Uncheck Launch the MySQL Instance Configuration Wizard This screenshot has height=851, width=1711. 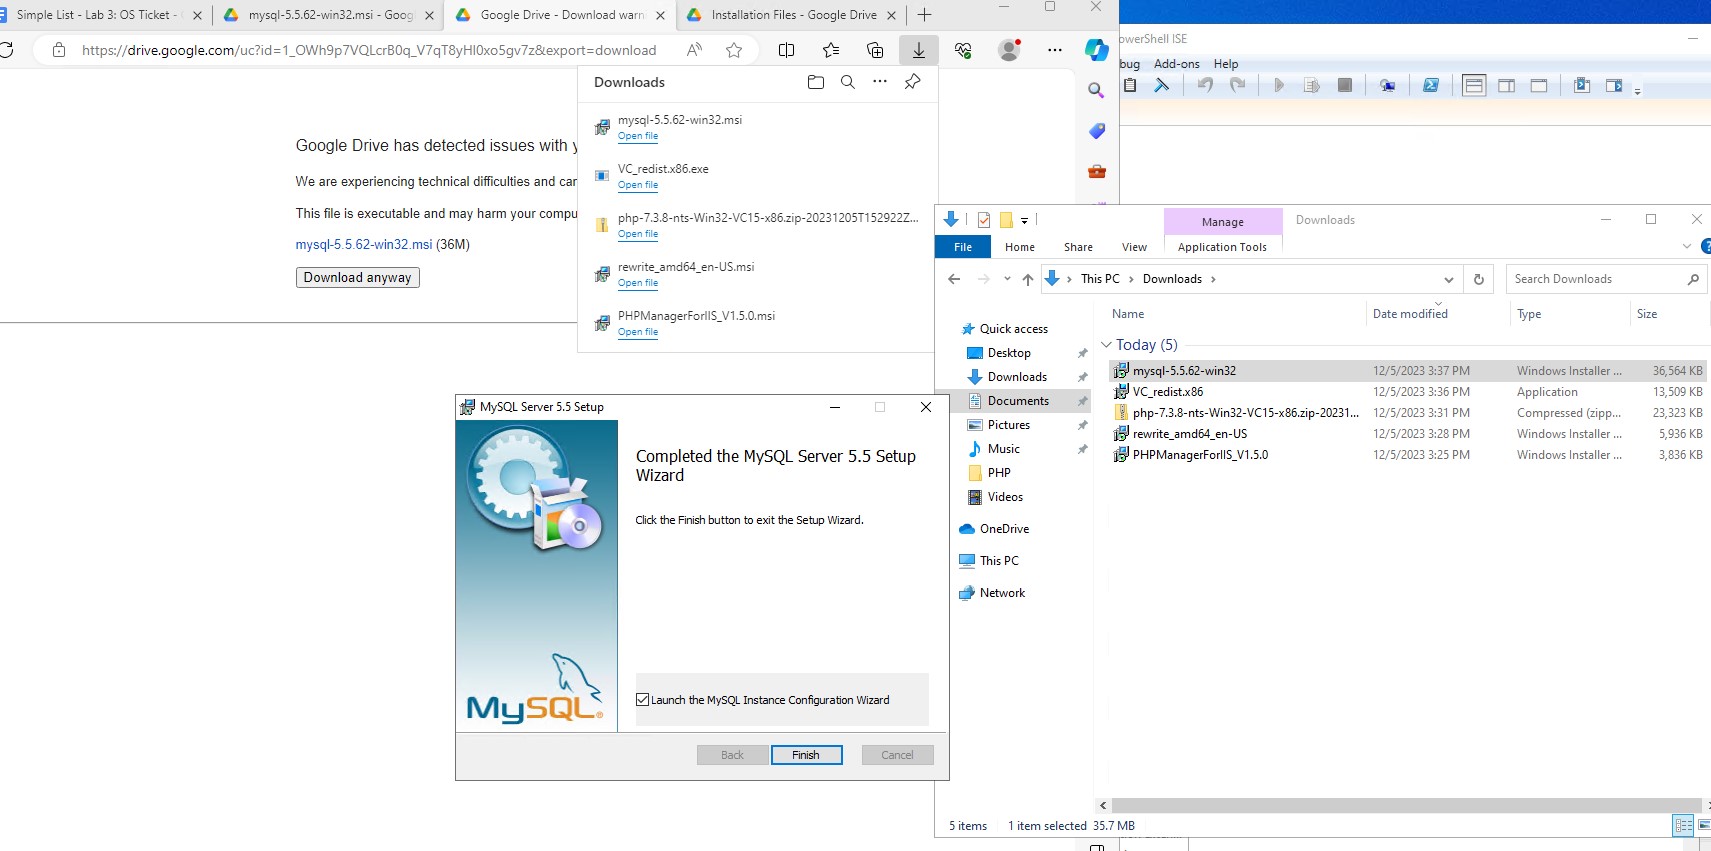pos(643,700)
